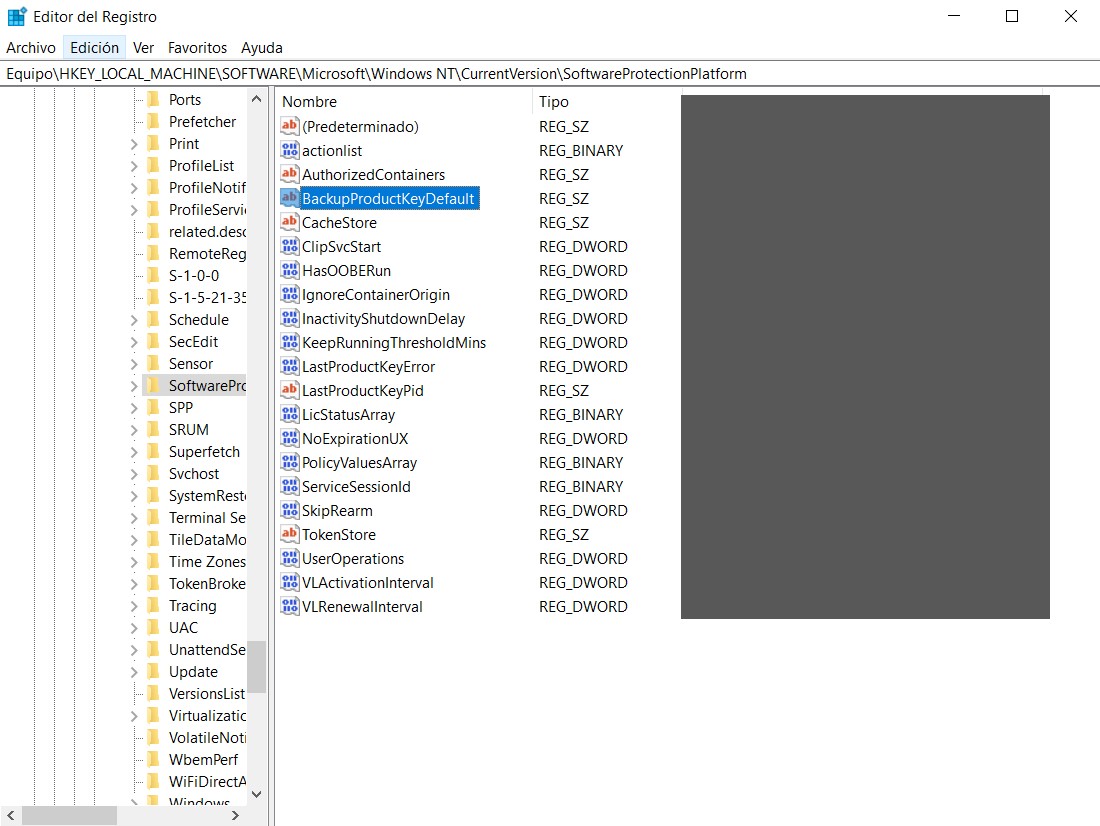Viewport: 1100px width, 826px height.
Task: Expand the UAC key
Action: 134,628
